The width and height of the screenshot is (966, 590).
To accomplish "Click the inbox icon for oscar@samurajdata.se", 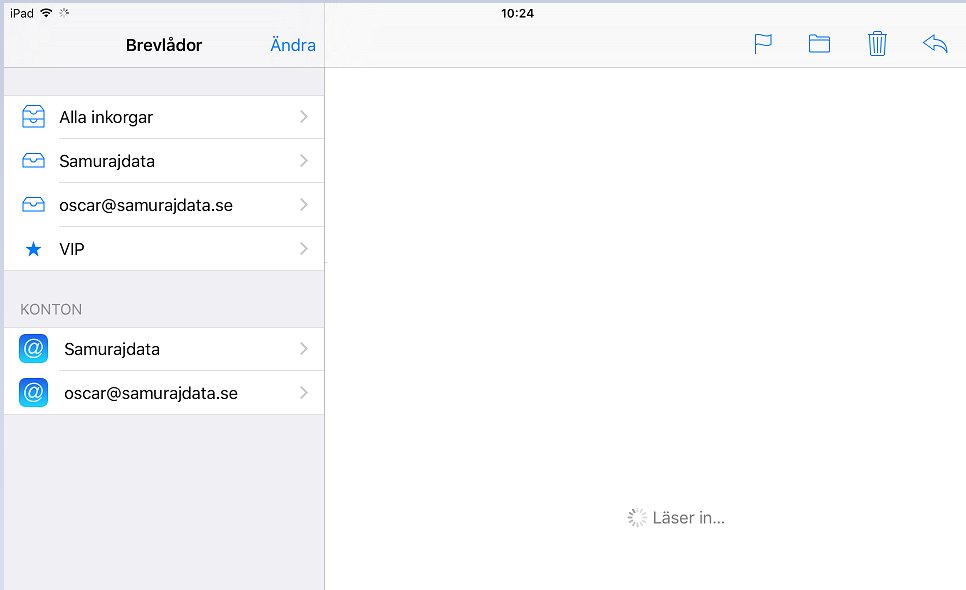I will (33, 204).
